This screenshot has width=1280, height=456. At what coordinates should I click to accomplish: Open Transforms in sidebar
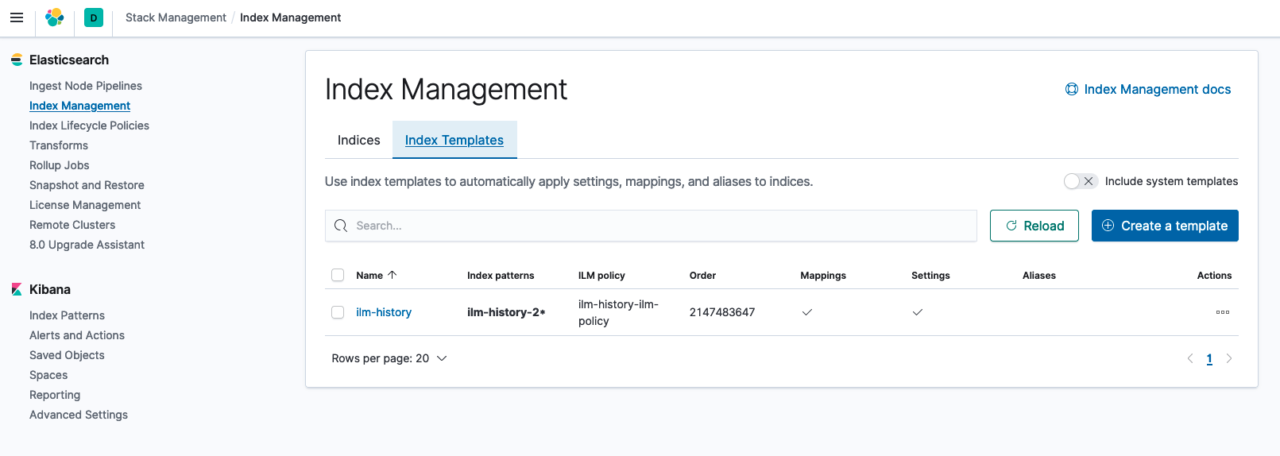click(x=59, y=146)
